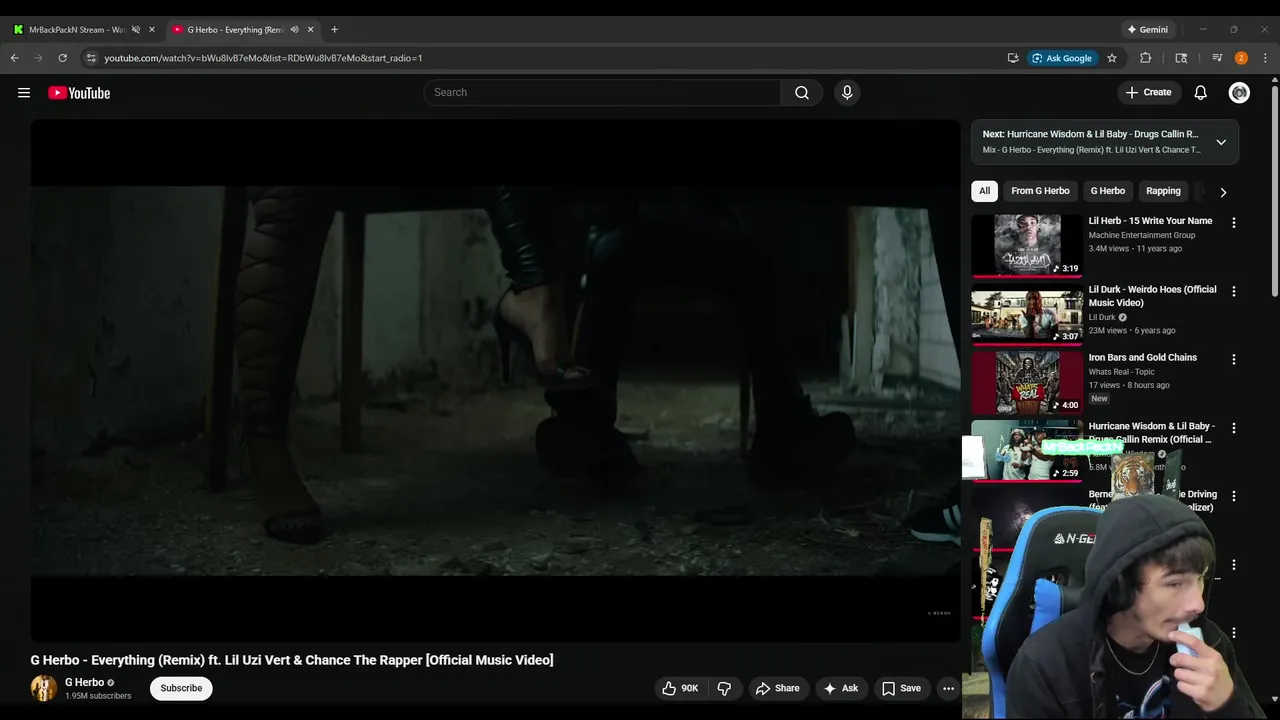Open options for Lil Durk - Weirdo Hoes
The width and height of the screenshot is (1280, 720).
point(1233,291)
